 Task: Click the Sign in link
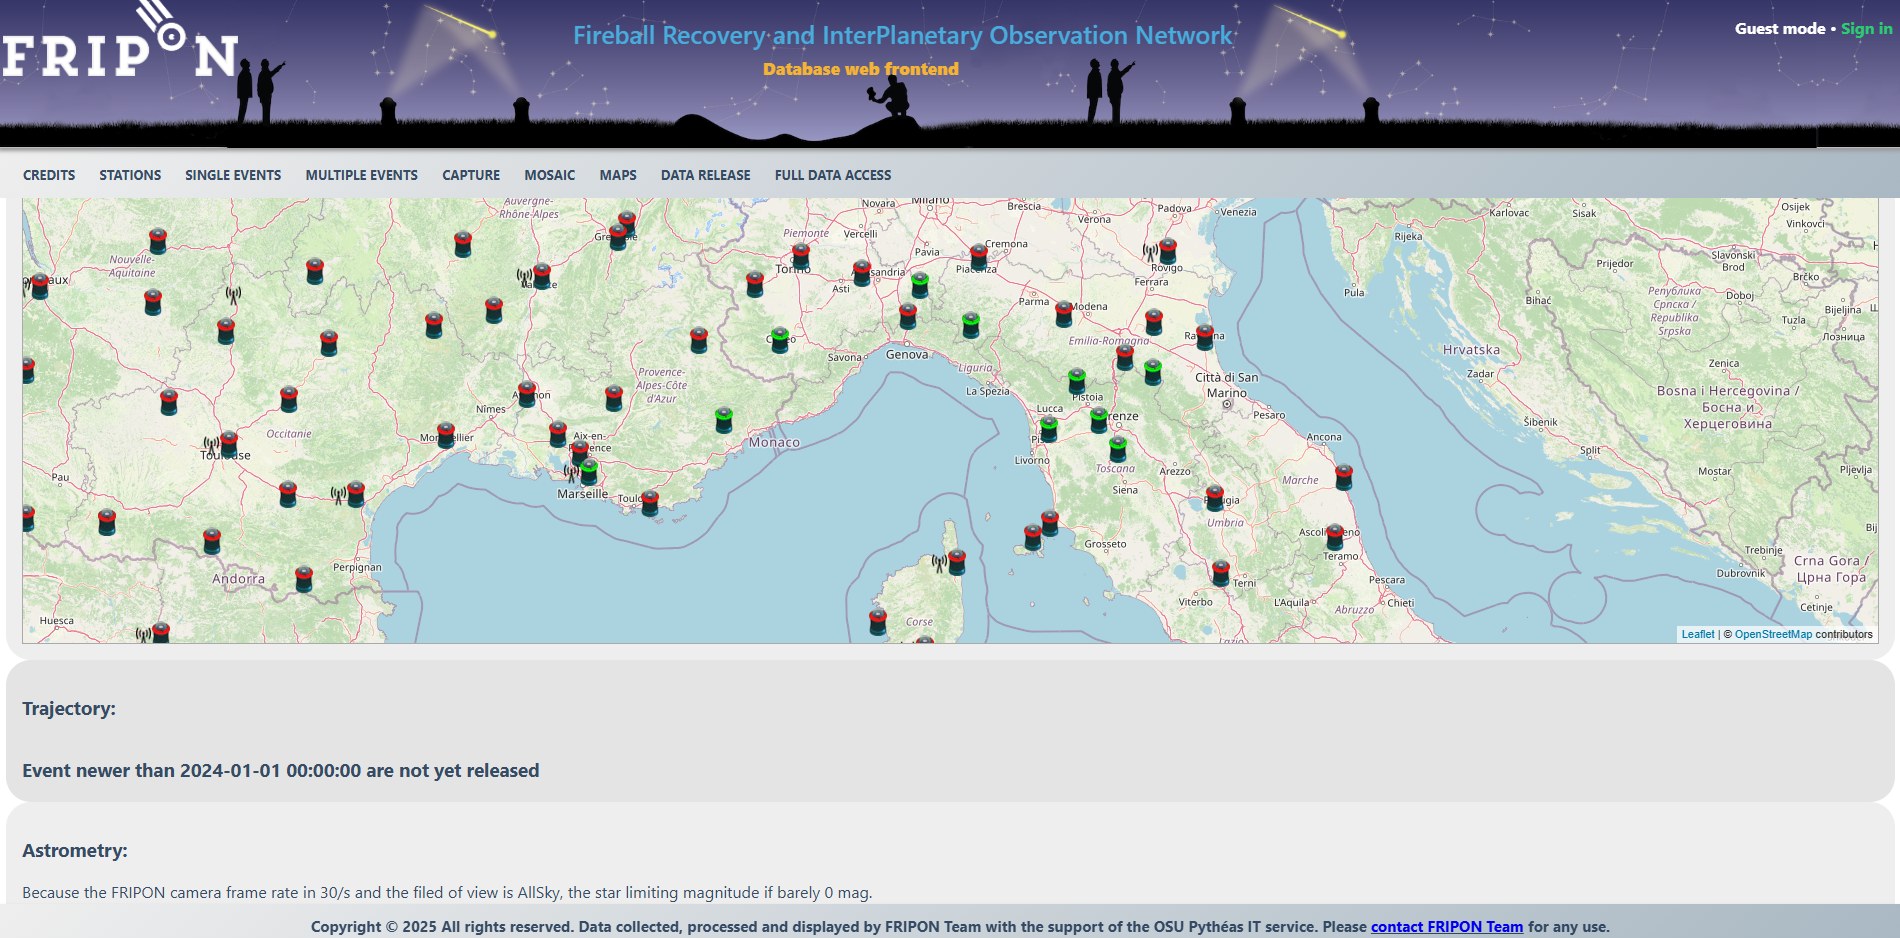click(x=1866, y=28)
